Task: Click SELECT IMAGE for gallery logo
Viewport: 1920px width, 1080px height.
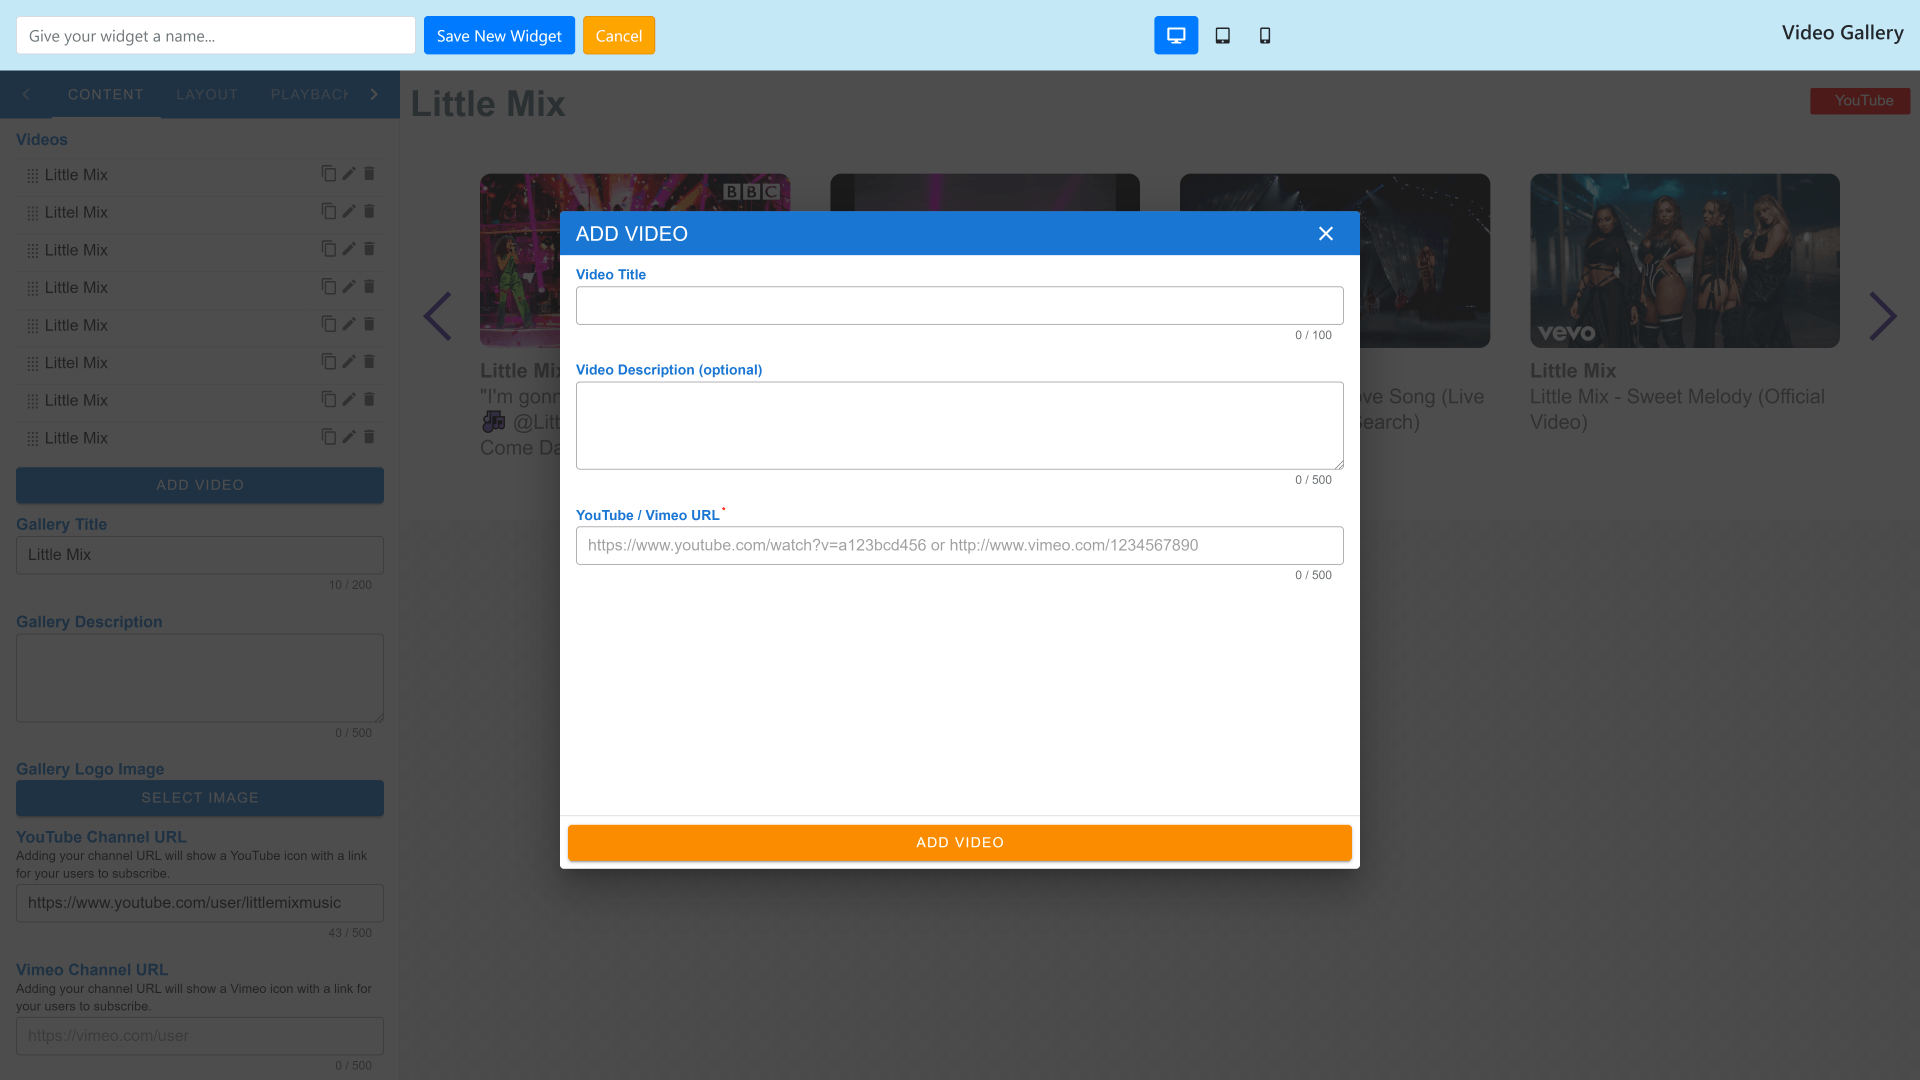Action: tap(200, 798)
